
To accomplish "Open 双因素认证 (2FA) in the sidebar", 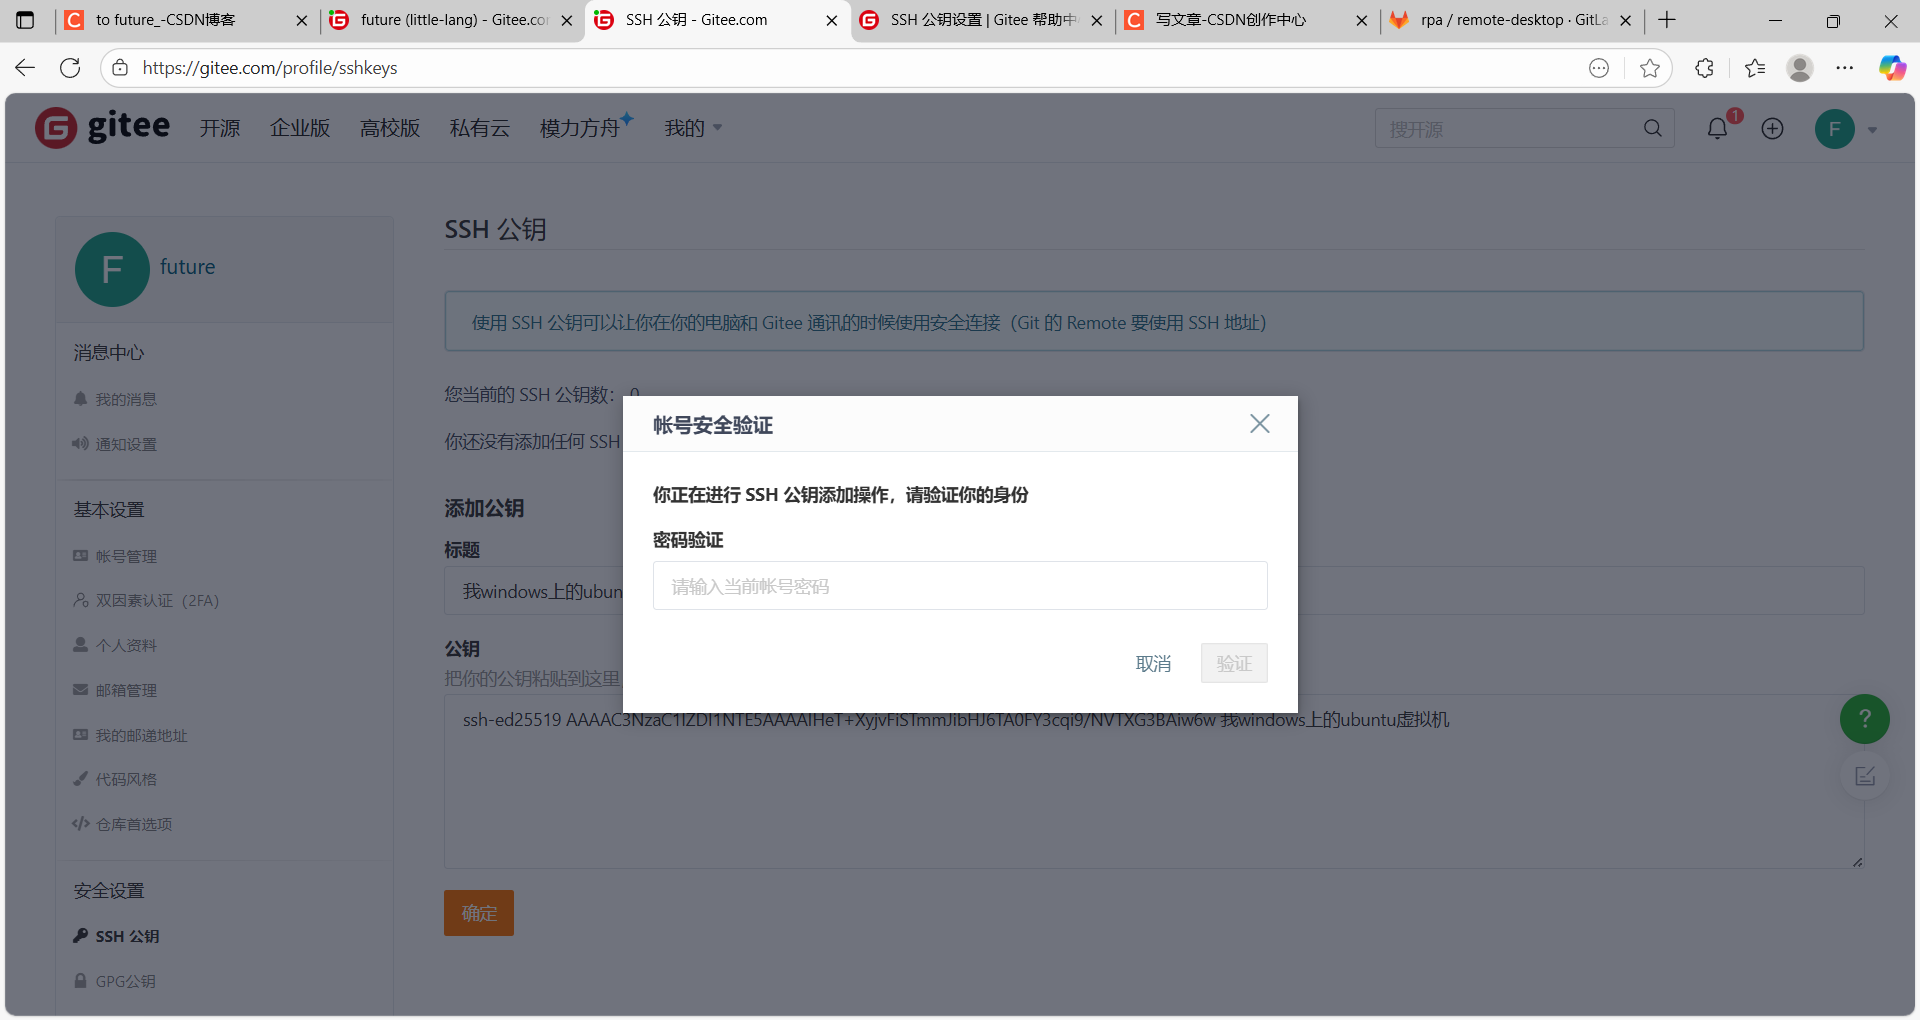I will [x=157, y=601].
